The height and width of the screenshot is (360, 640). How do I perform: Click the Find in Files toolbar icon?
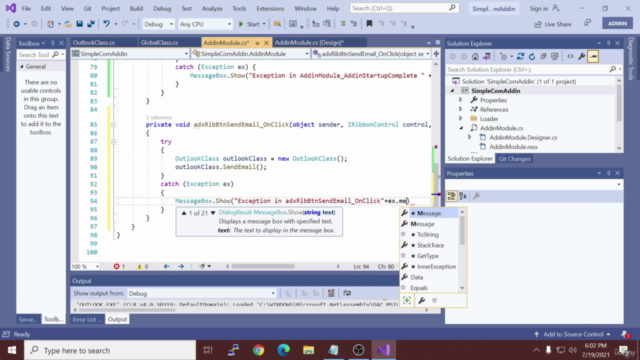coord(277,24)
